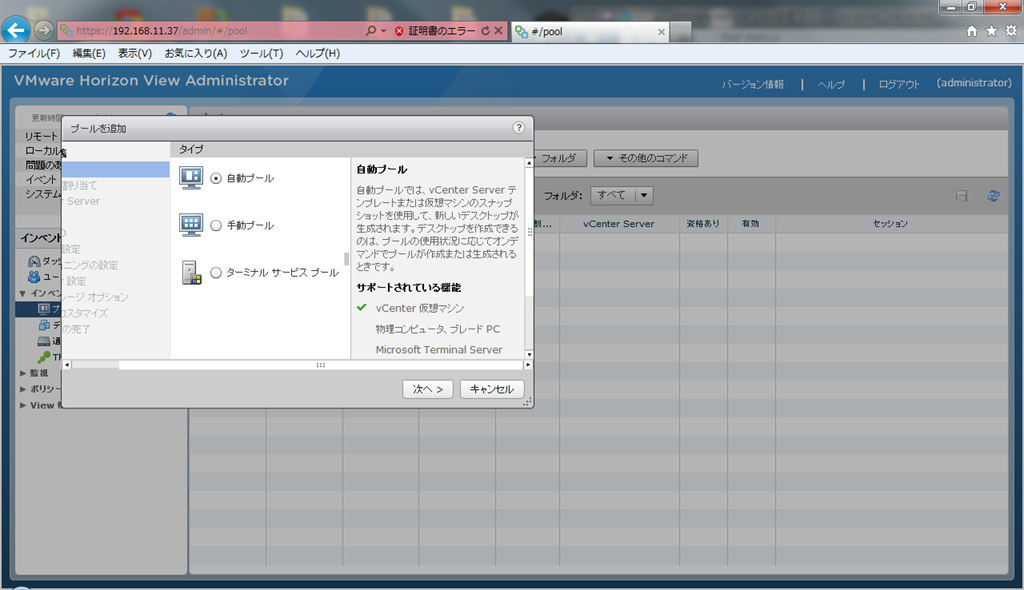Screen dimensions: 1024x590
Task: Select the pools monitor icon in inventory
Action: point(44,308)
